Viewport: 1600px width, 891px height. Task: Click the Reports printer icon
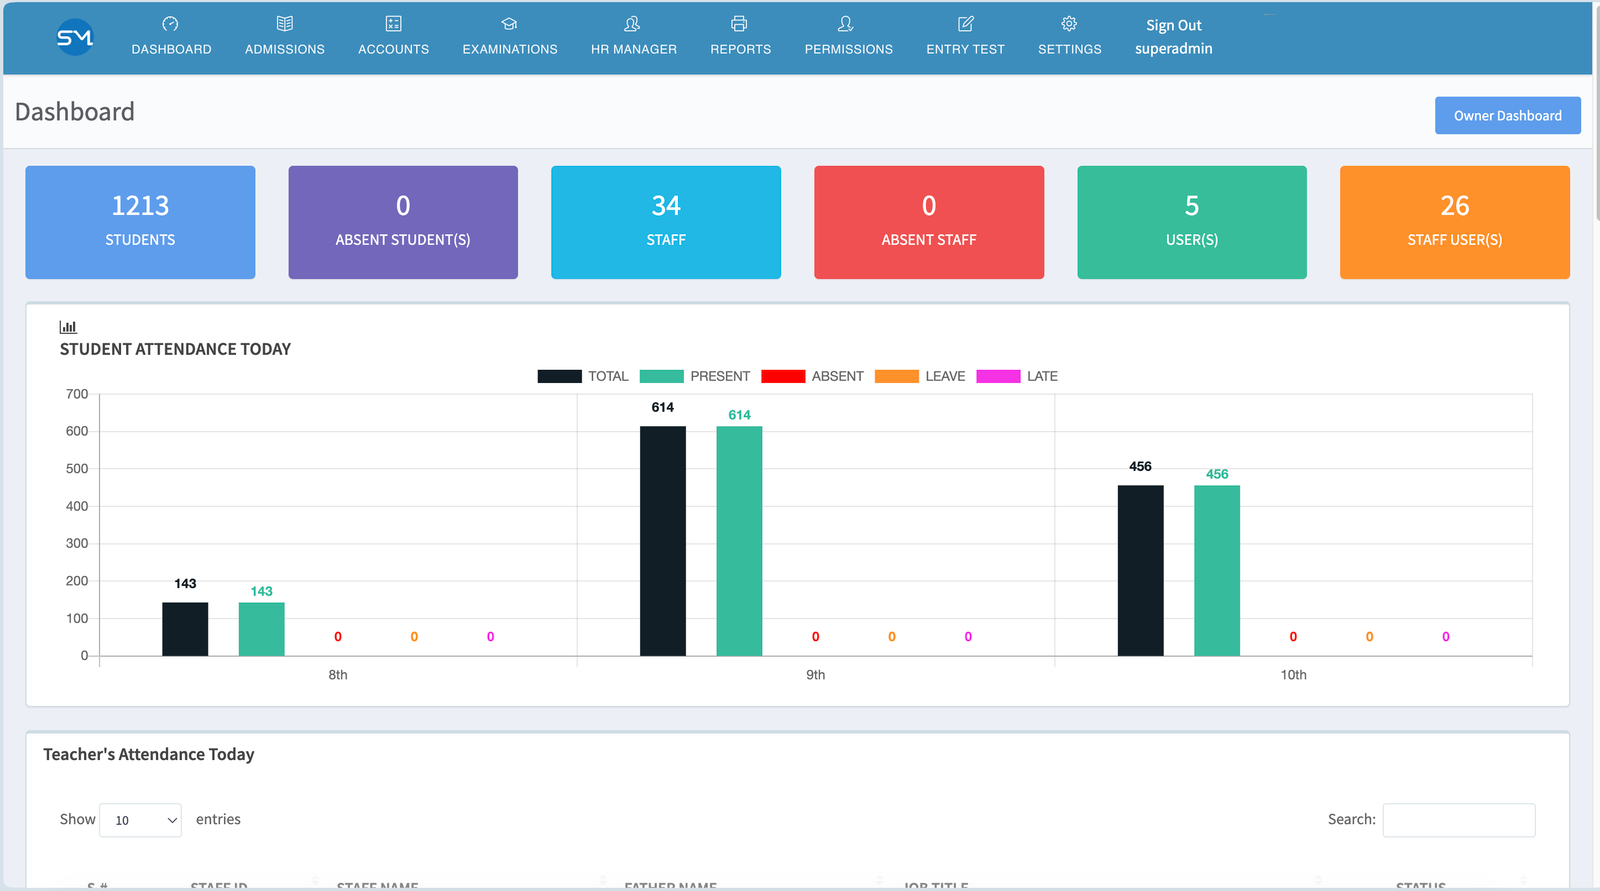point(740,24)
